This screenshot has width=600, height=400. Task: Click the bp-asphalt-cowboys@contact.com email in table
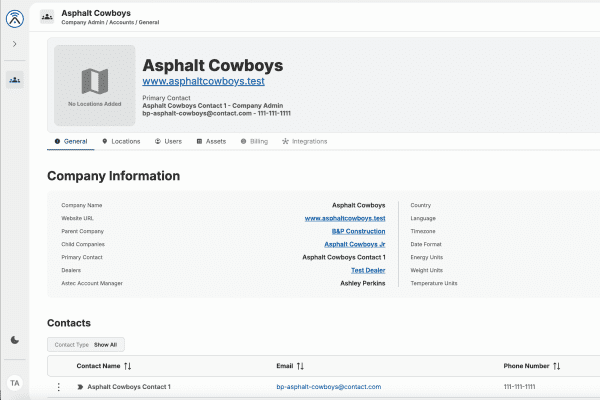[x=329, y=387]
